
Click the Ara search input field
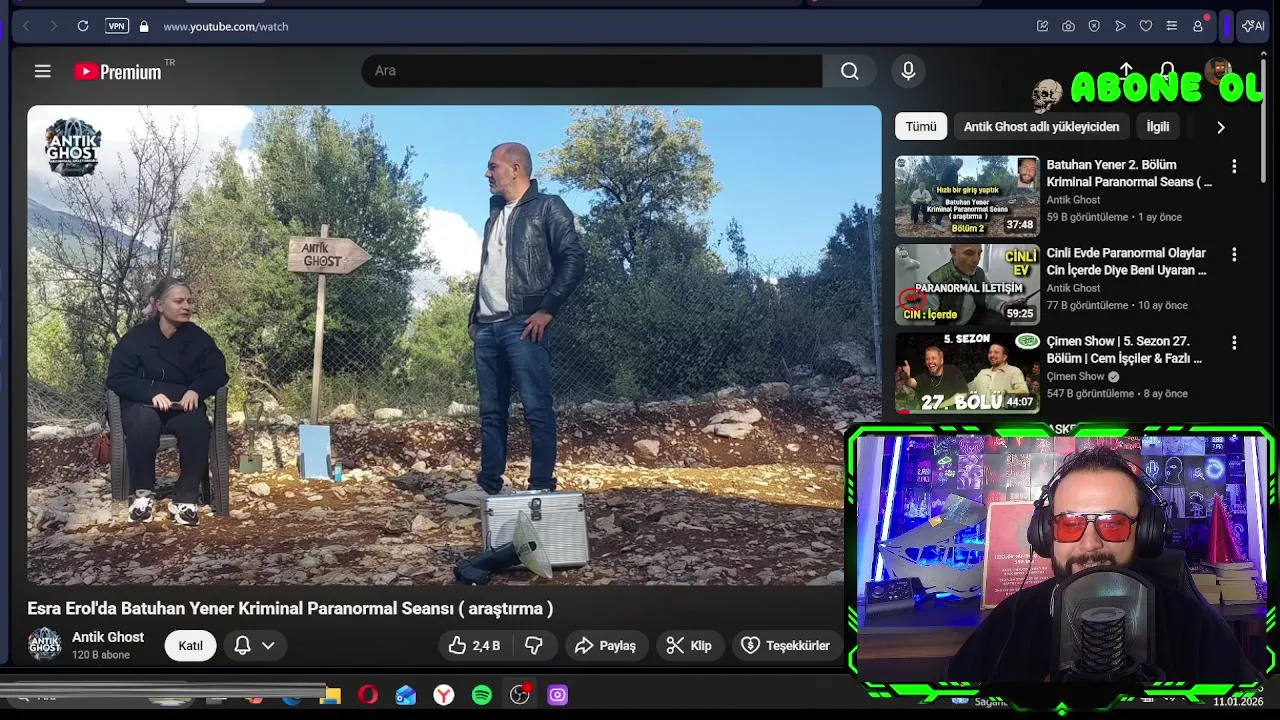(x=592, y=71)
